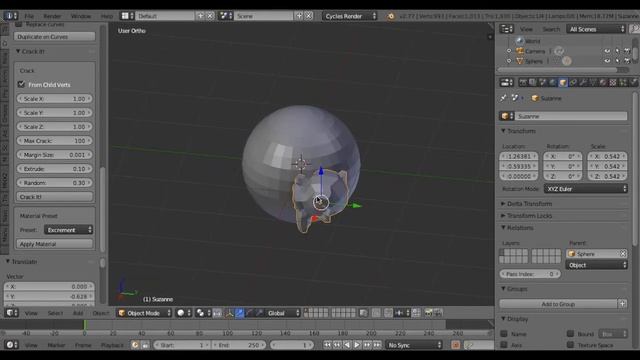Open timeline Playback menu

[x=112, y=345]
